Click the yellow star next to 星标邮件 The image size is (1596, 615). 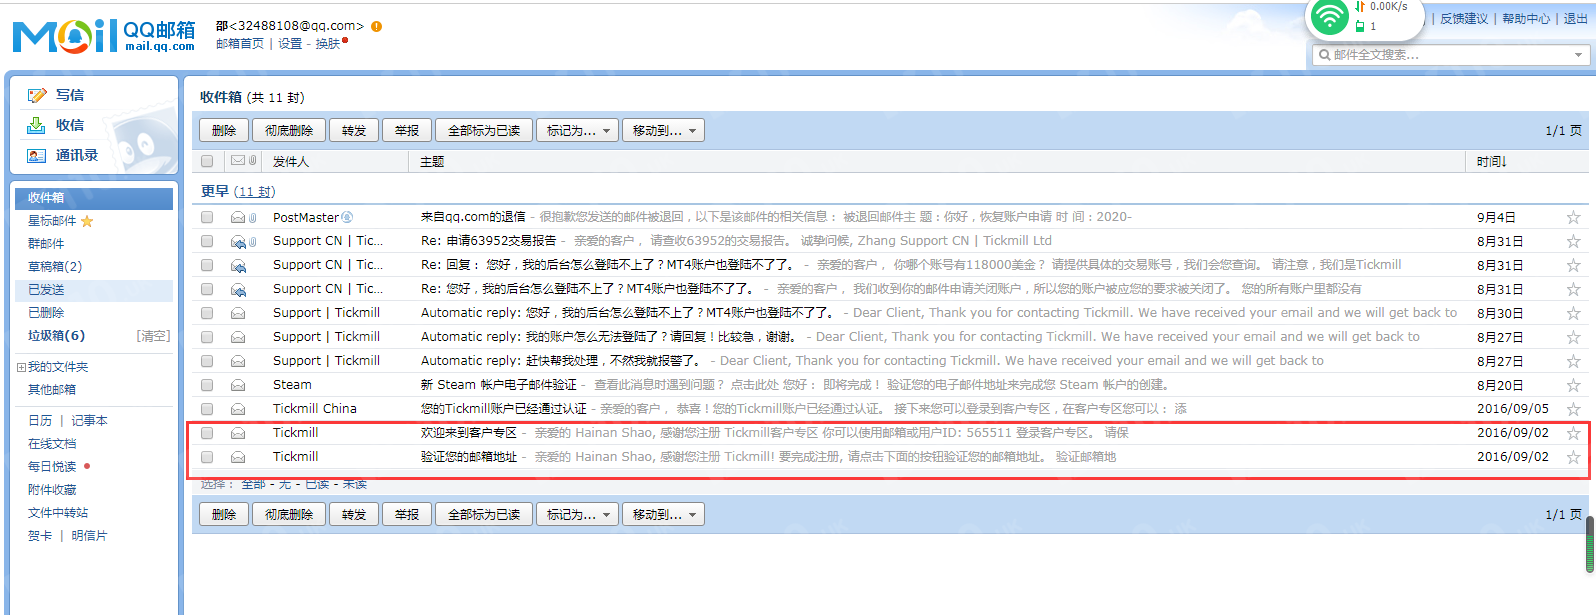pyautogui.click(x=87, y=221)
